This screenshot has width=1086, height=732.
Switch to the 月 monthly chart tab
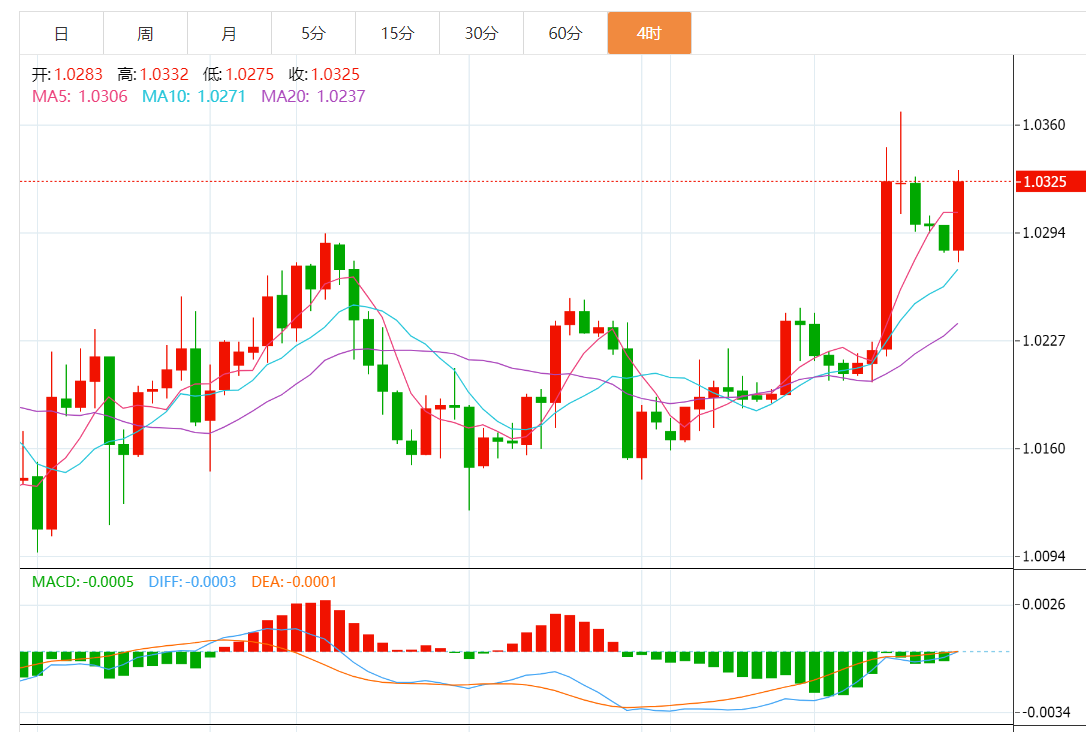(x=229, y=33)
